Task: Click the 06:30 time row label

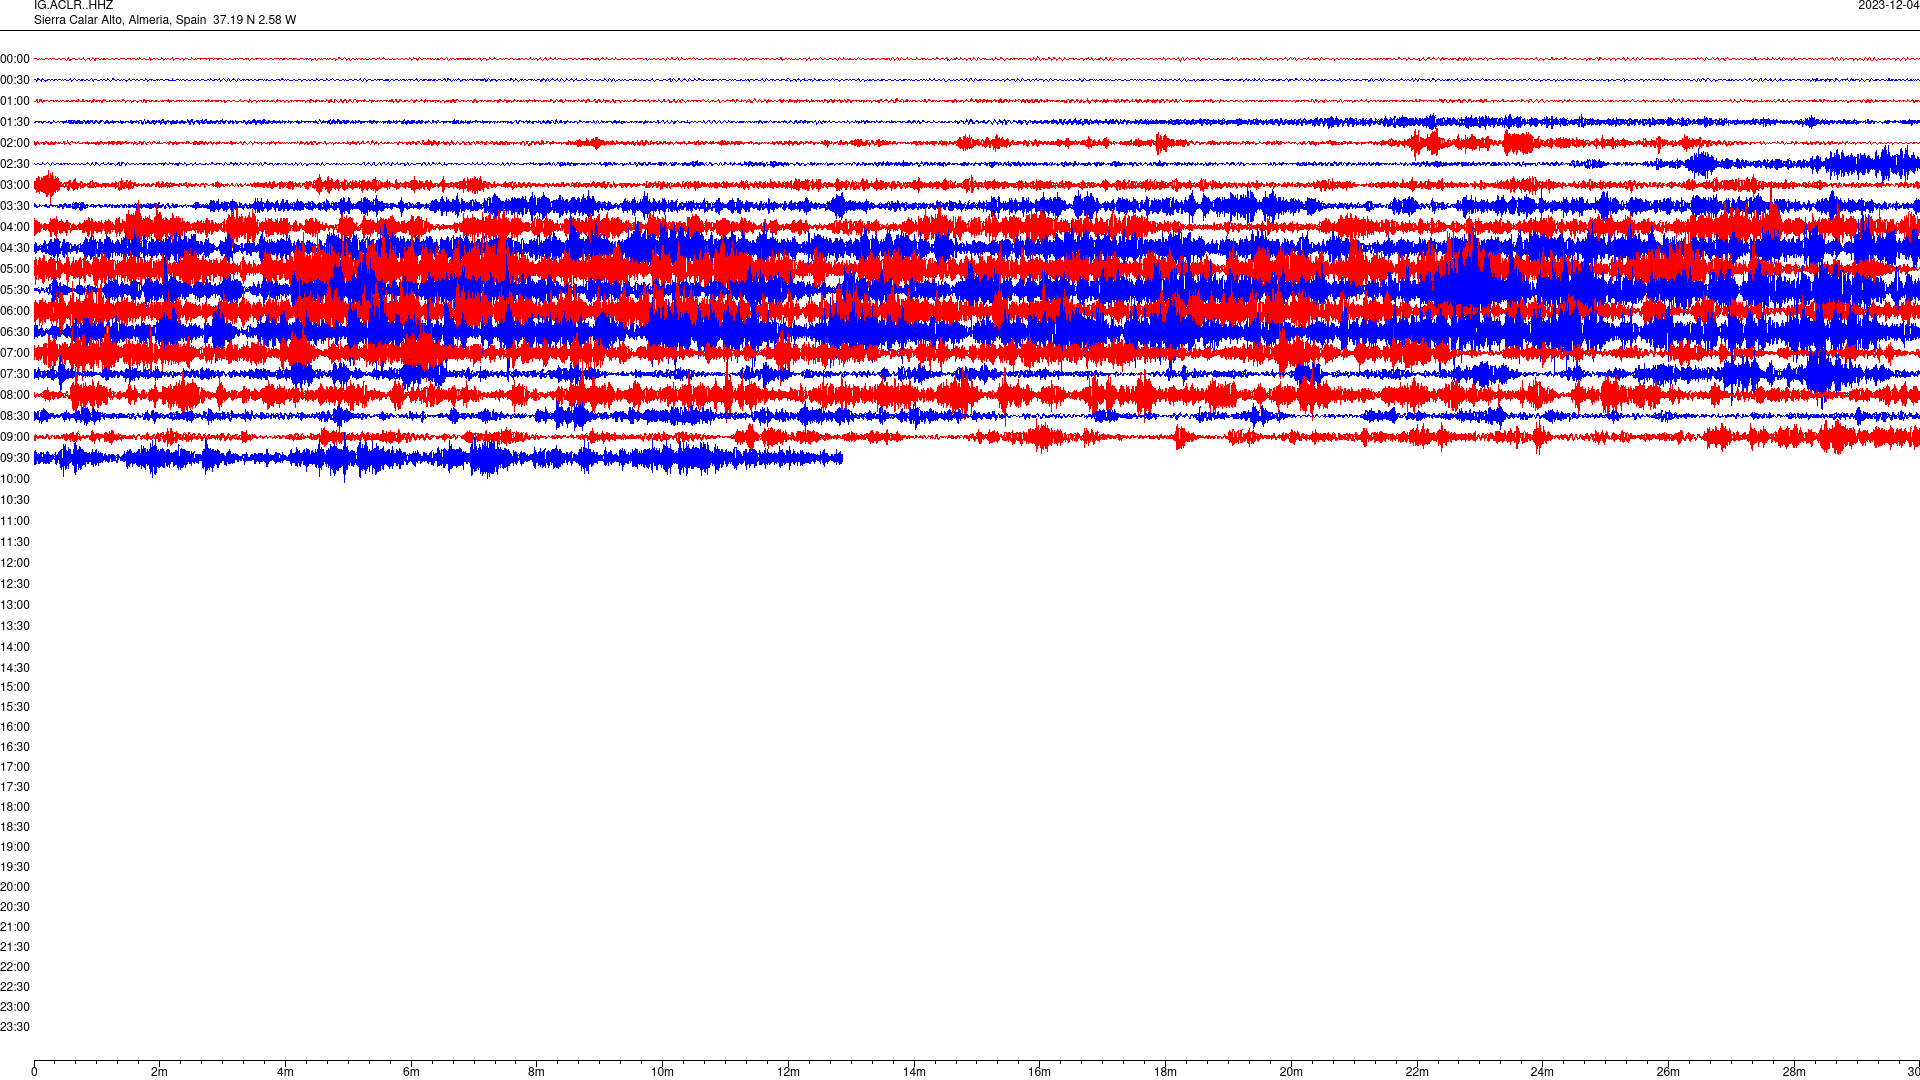Action: click(15, 332)
